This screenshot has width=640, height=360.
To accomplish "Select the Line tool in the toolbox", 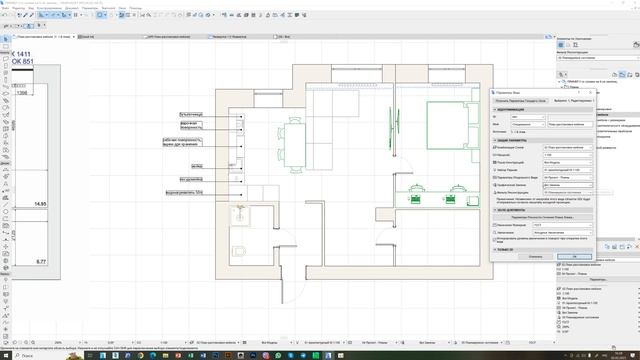I will [x=6, y=204].
